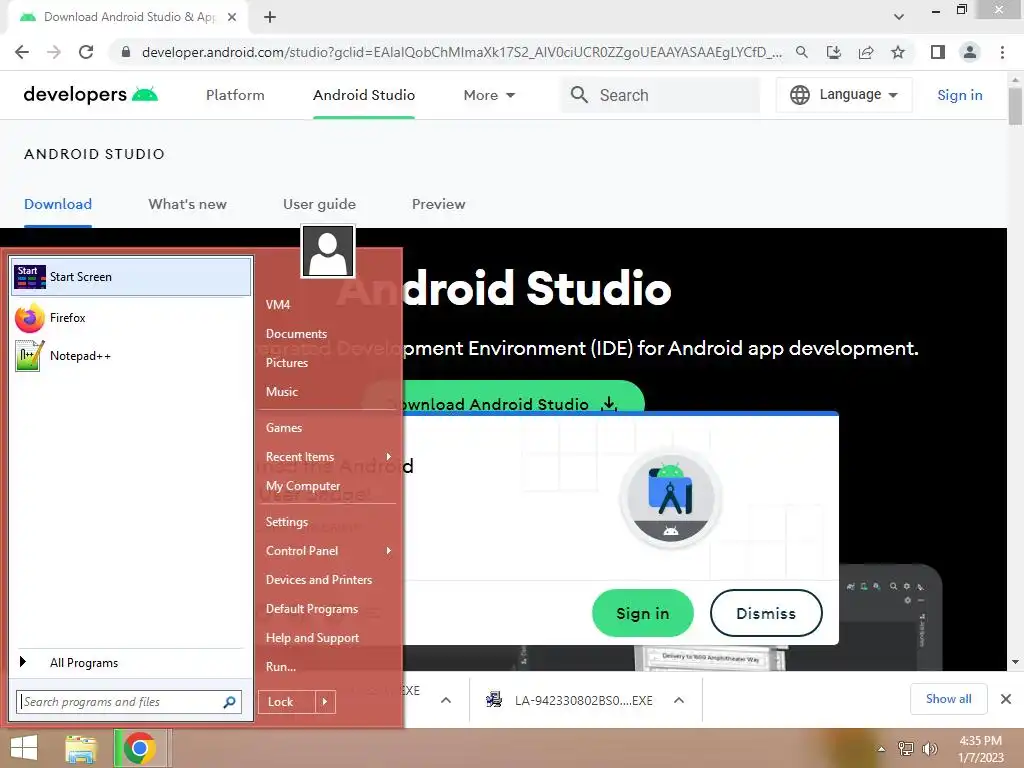Switch to the Preview tab
This screenshot has height=768, width=1024.
tap(439, 204)
